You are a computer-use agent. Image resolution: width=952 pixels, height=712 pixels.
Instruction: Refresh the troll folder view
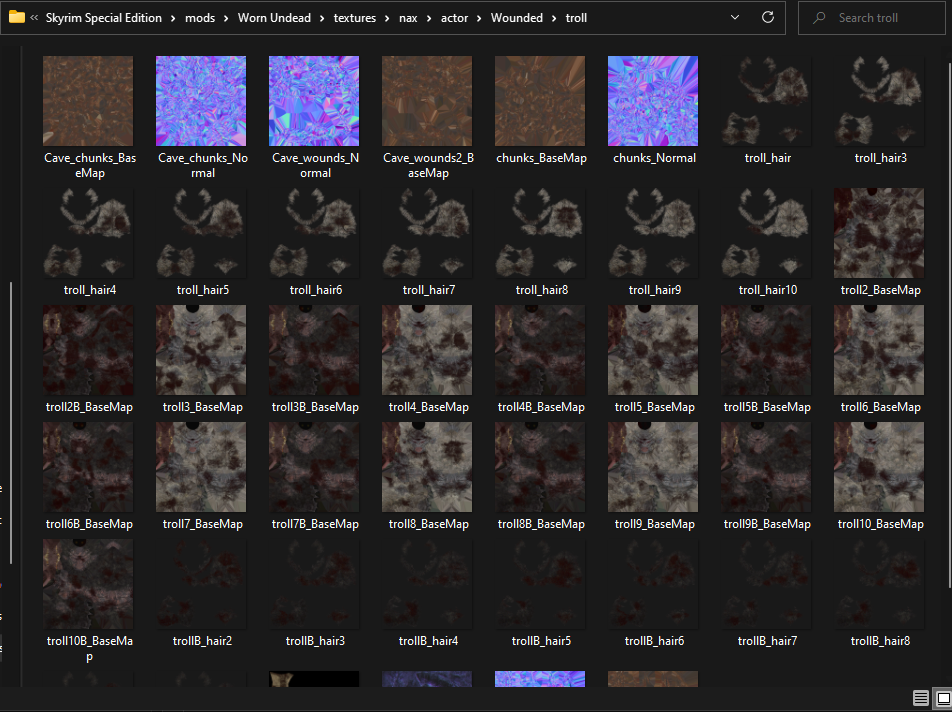(x=767, y=17)
